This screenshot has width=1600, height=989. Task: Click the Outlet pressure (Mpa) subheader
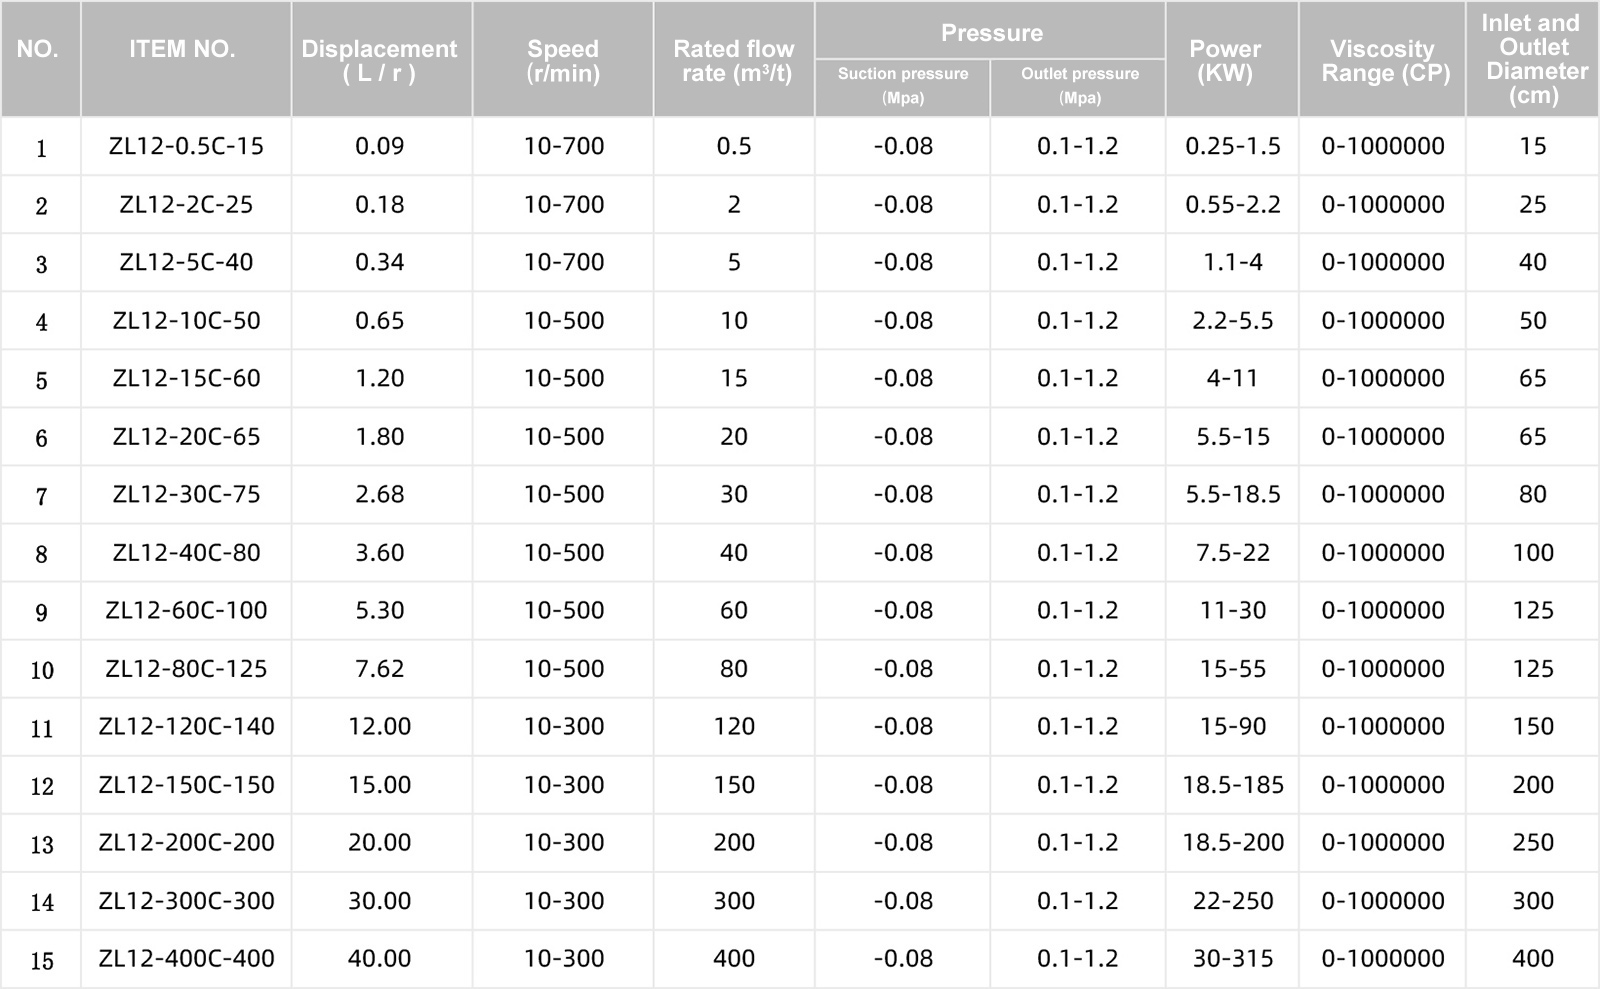point(1078,88)
